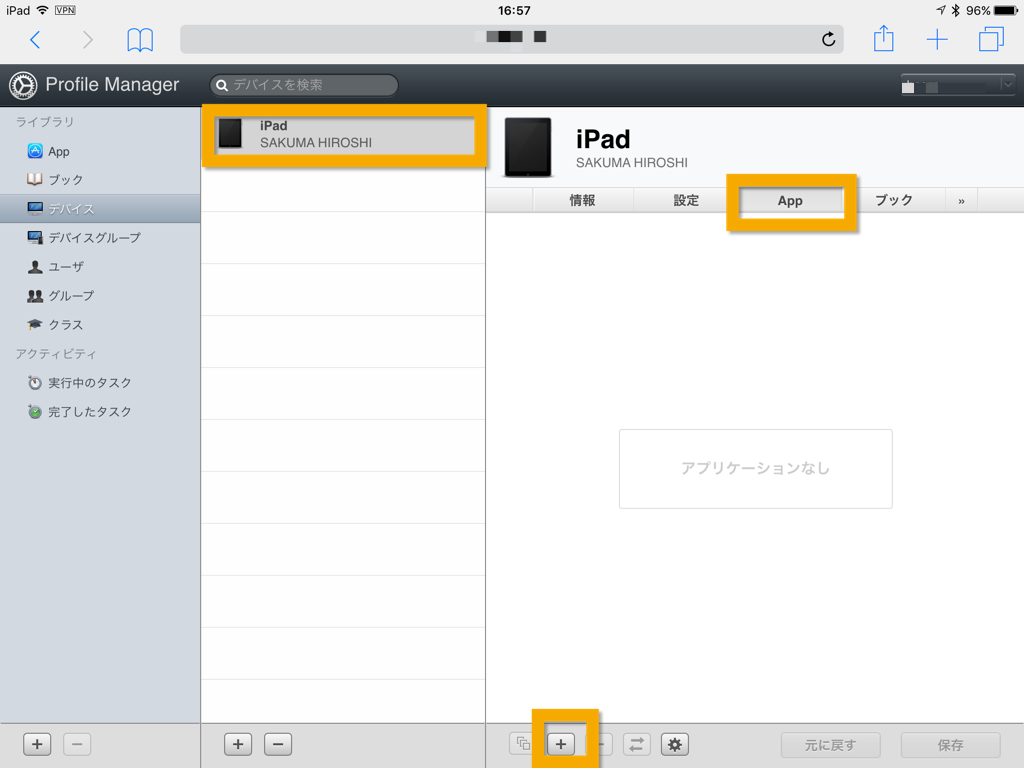The image size is (1024, 768).
Task: Tap the VPN status indicator
Action: (65, 10)
